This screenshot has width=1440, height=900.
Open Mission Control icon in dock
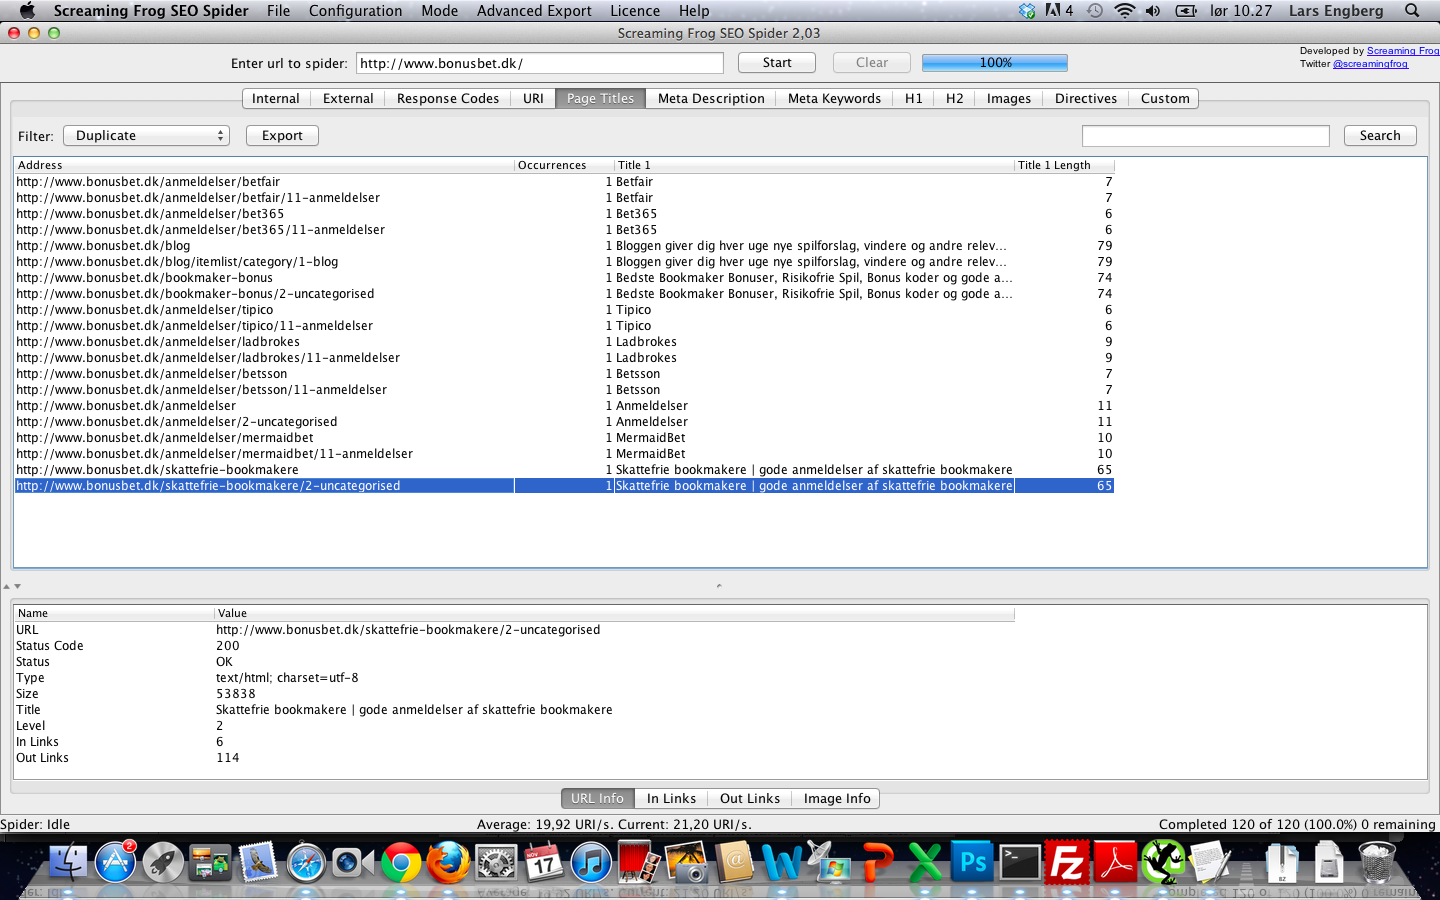coord(211,861)
